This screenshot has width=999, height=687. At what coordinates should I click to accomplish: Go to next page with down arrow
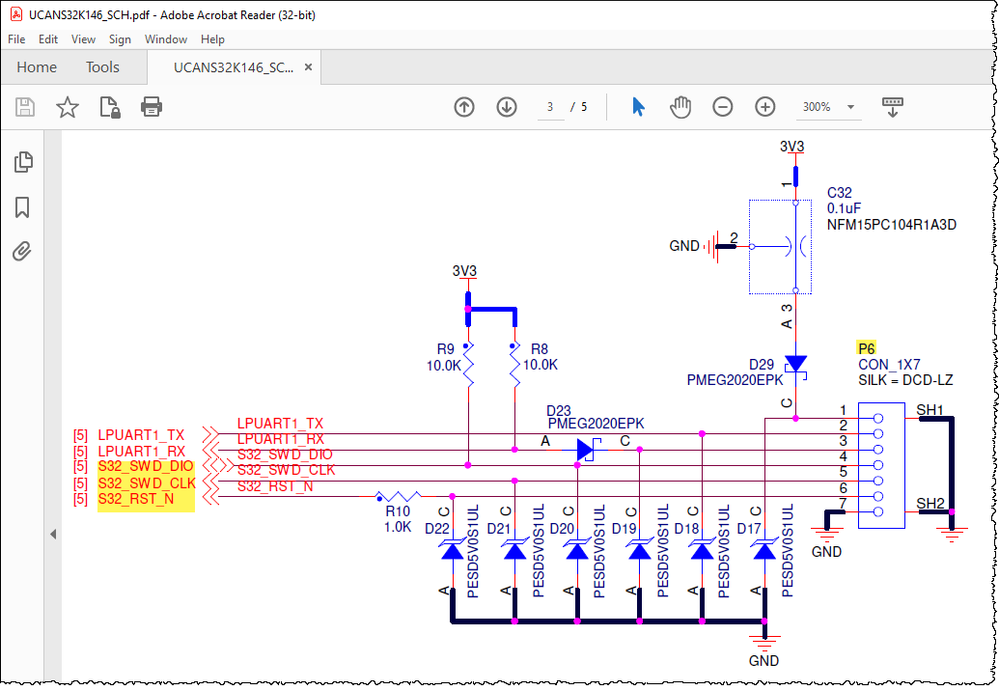[508, 107]
